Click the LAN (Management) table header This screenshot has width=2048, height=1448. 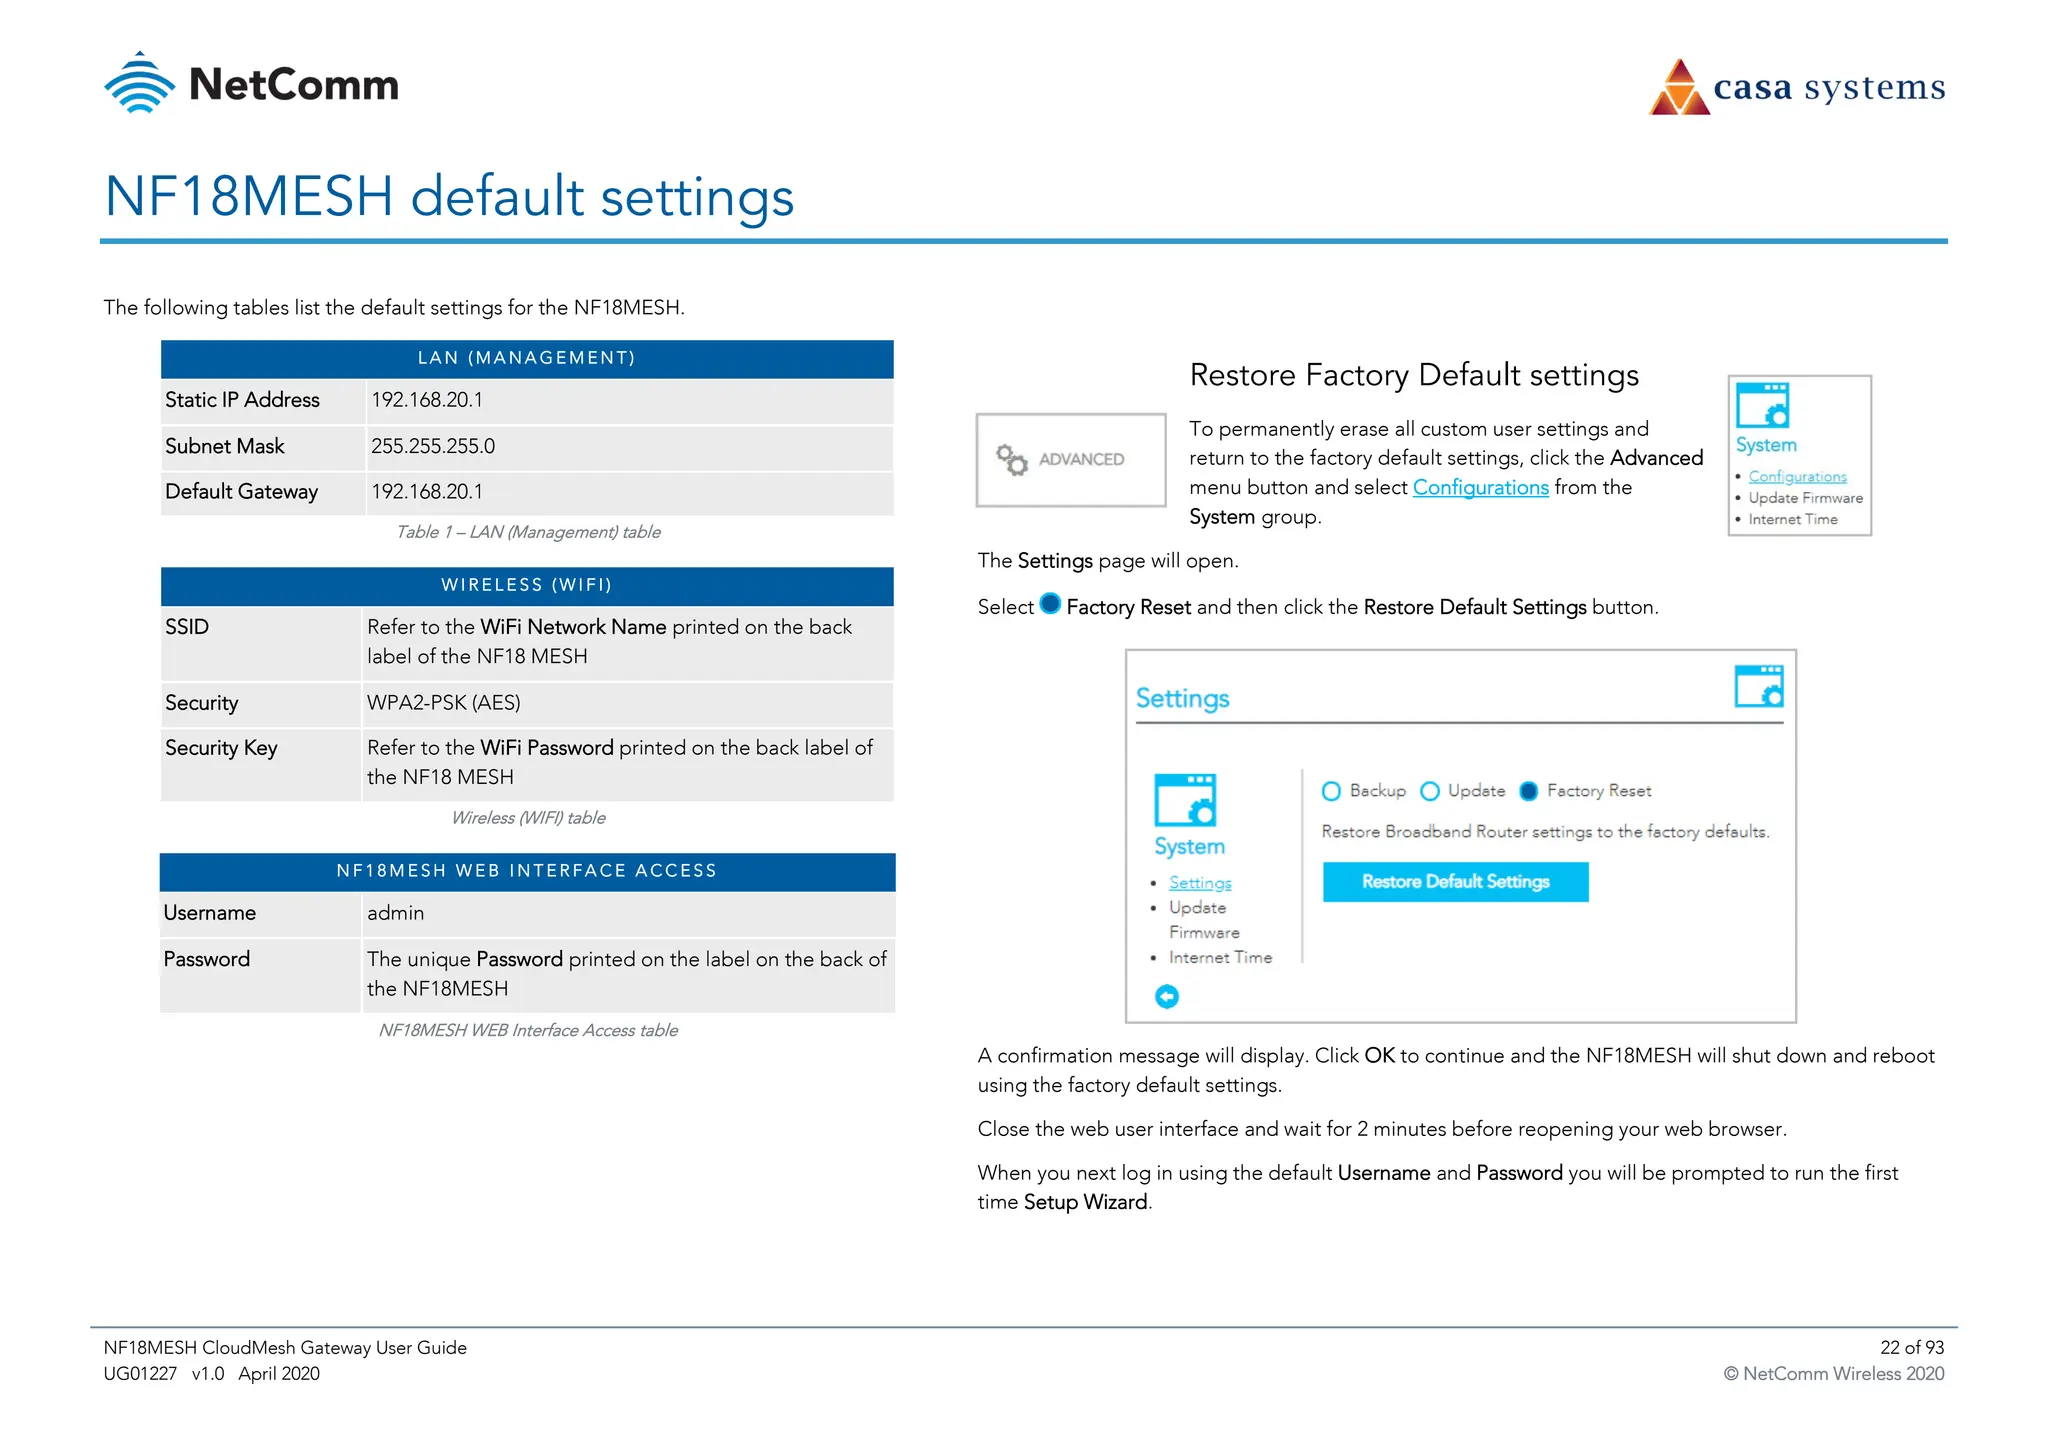tap(527, 359)
